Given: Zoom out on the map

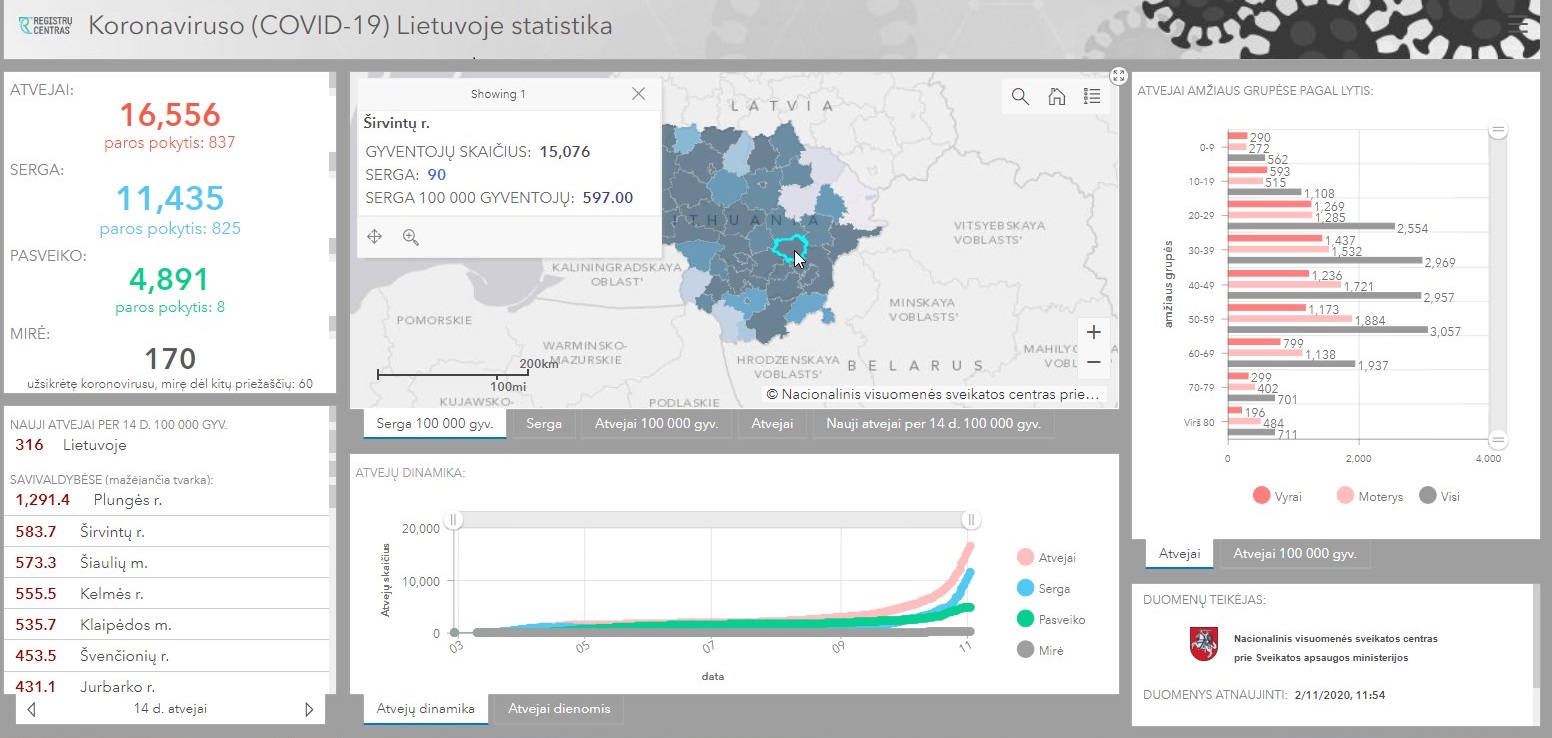Looking at the screenshot, I should point(1093,362).
